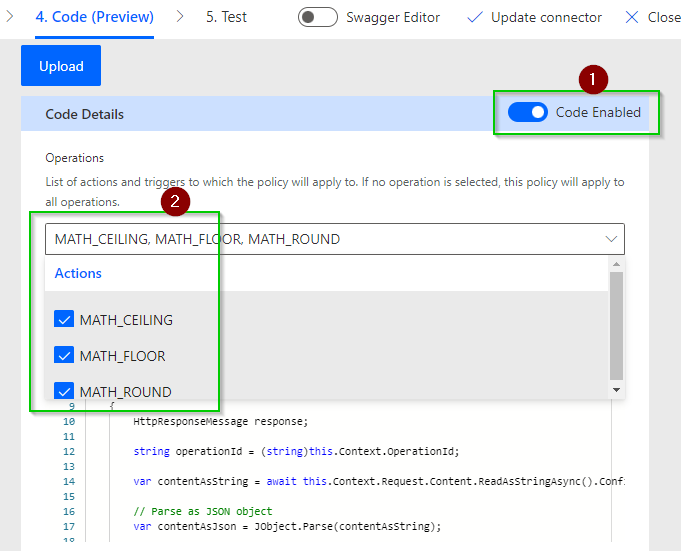This screenshot has height=551, width=681.
Task: Collapse the Operations dropdown via its chevron
Action: (x=611, y=239)
